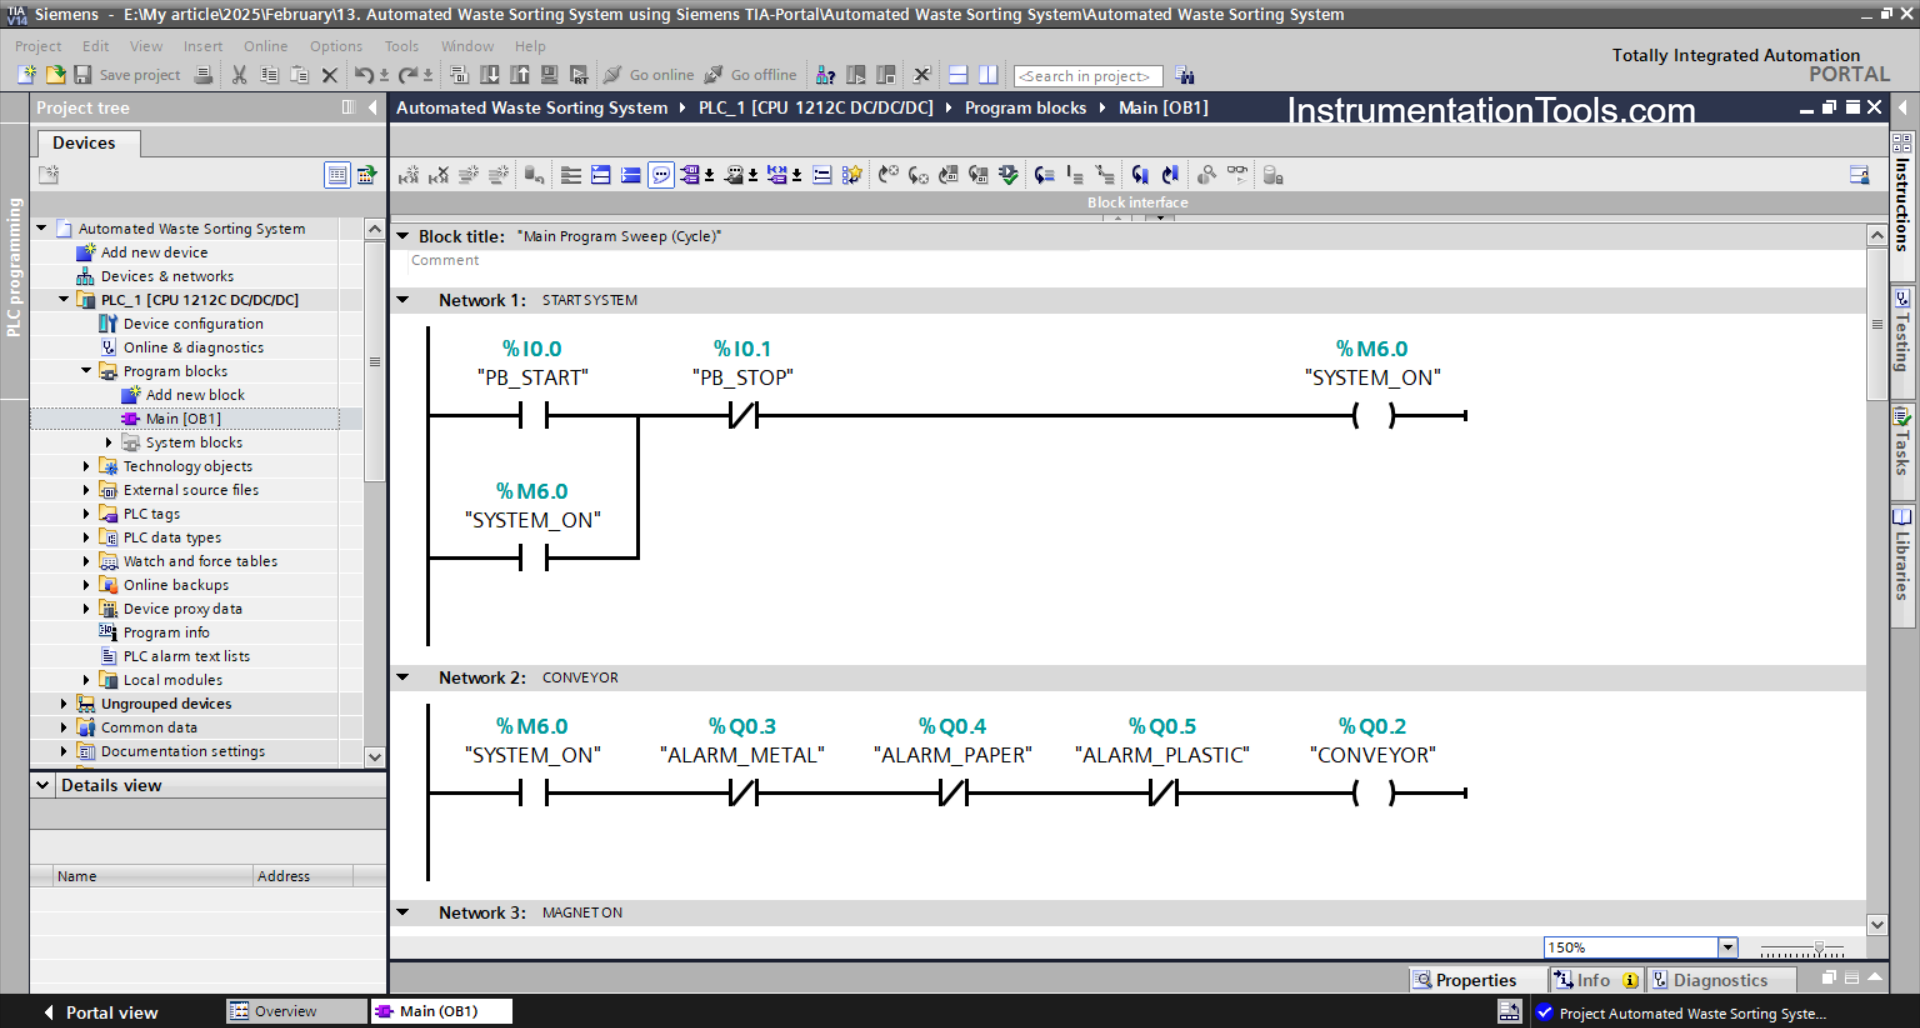The height and width of the screenshot is (1028, 1920).
Task: Toggle monitoring on/off glasses icon
Action: (1237, 174)
